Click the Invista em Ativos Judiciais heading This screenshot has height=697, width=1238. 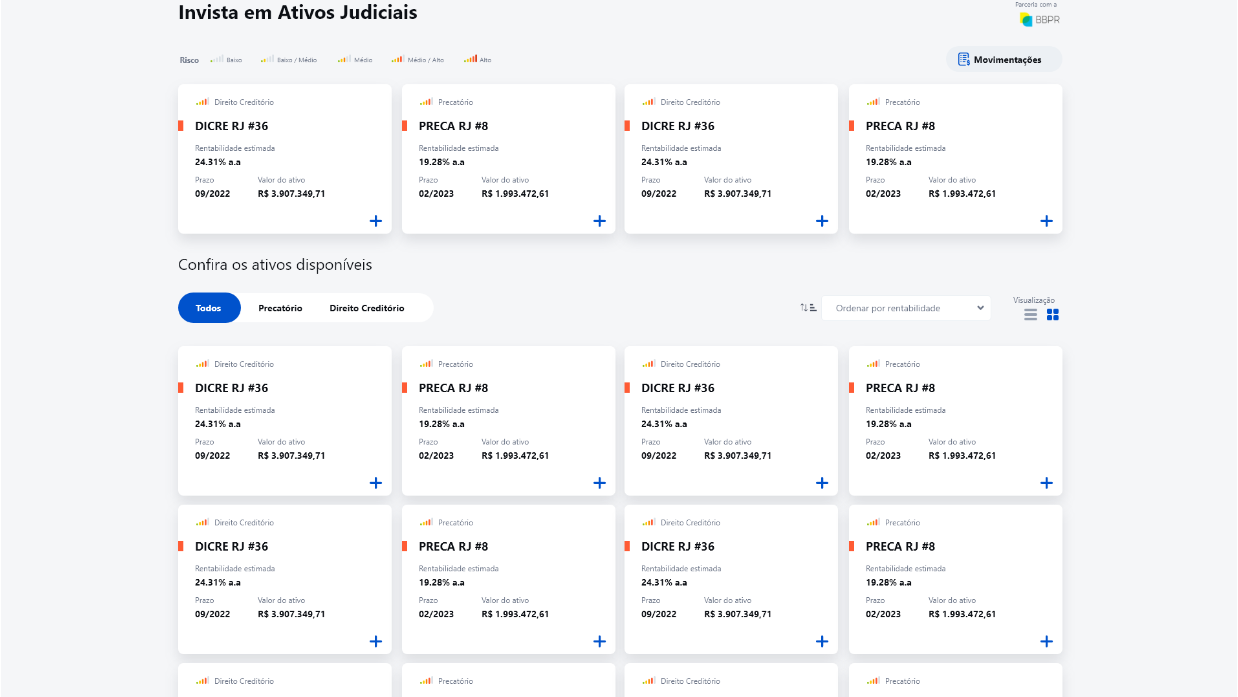(x=297, y=13)
